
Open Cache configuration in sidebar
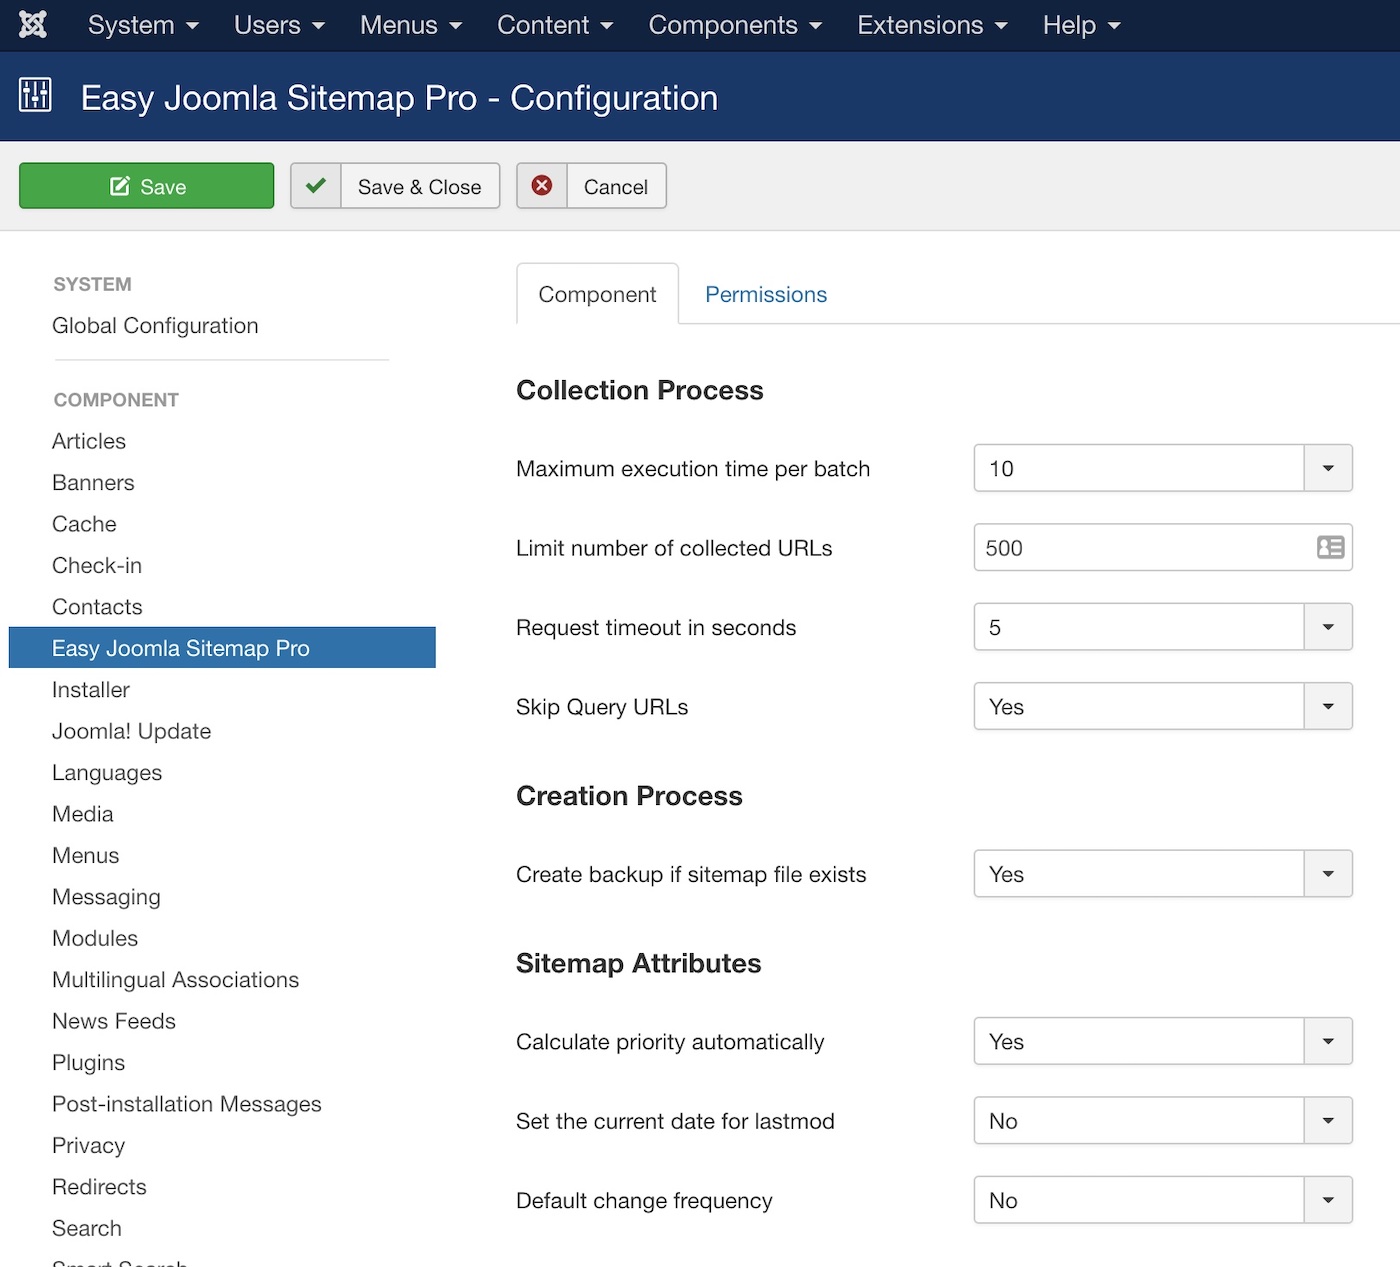pos(84,524)
